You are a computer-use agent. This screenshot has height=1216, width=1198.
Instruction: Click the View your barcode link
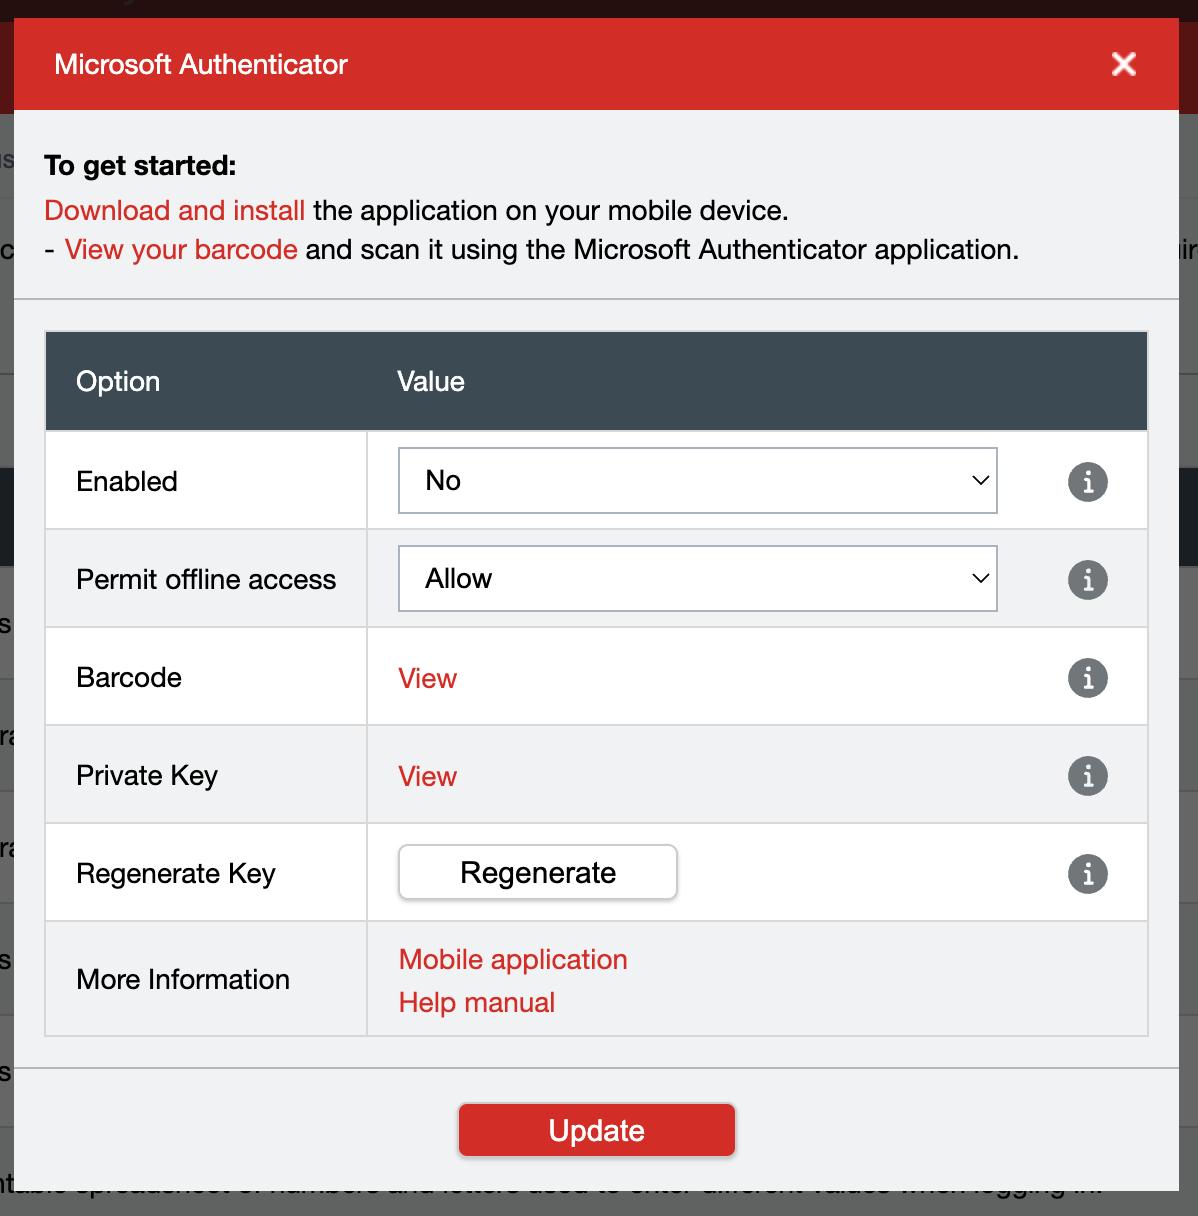click(x=181, y=249)
